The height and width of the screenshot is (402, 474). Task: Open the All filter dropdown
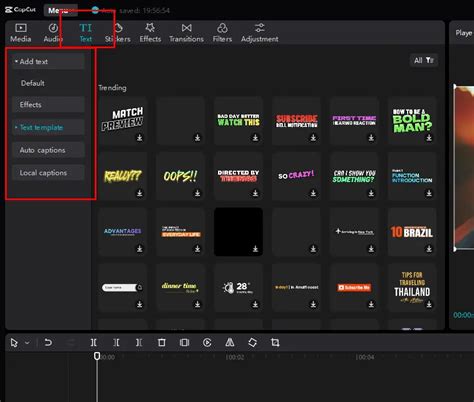click(x=424, y=60)
